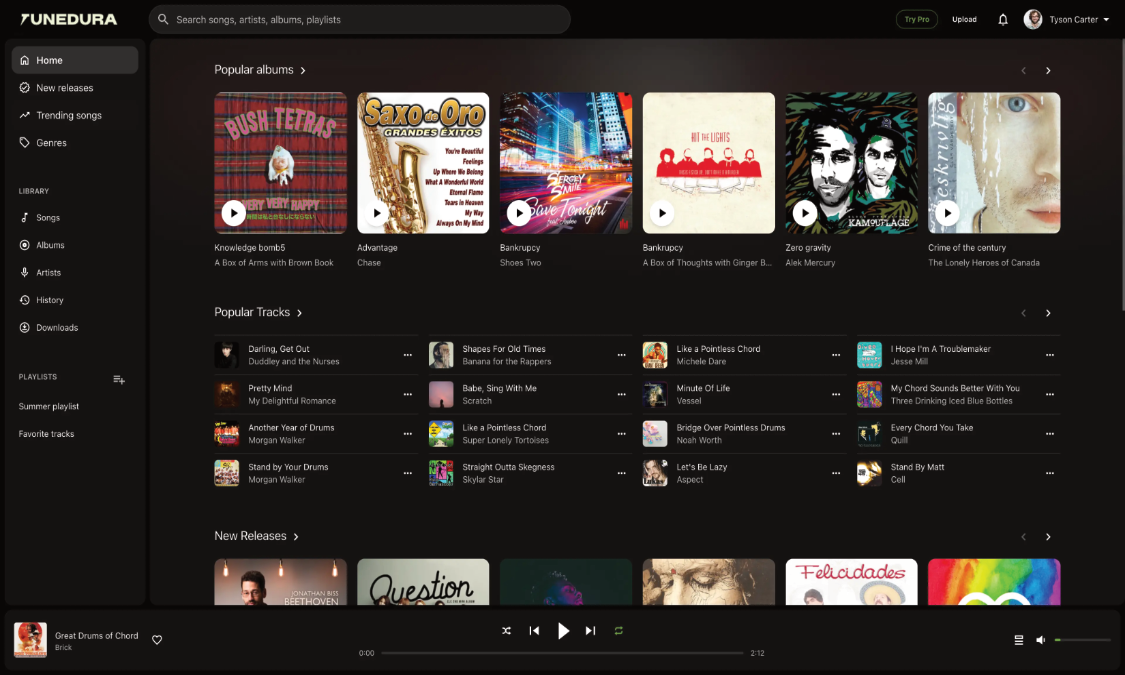The width and height of the screenshot is (1125, 675).
Task: Click the Upload button
Action: pyautogui.click(x=964, y=19)
